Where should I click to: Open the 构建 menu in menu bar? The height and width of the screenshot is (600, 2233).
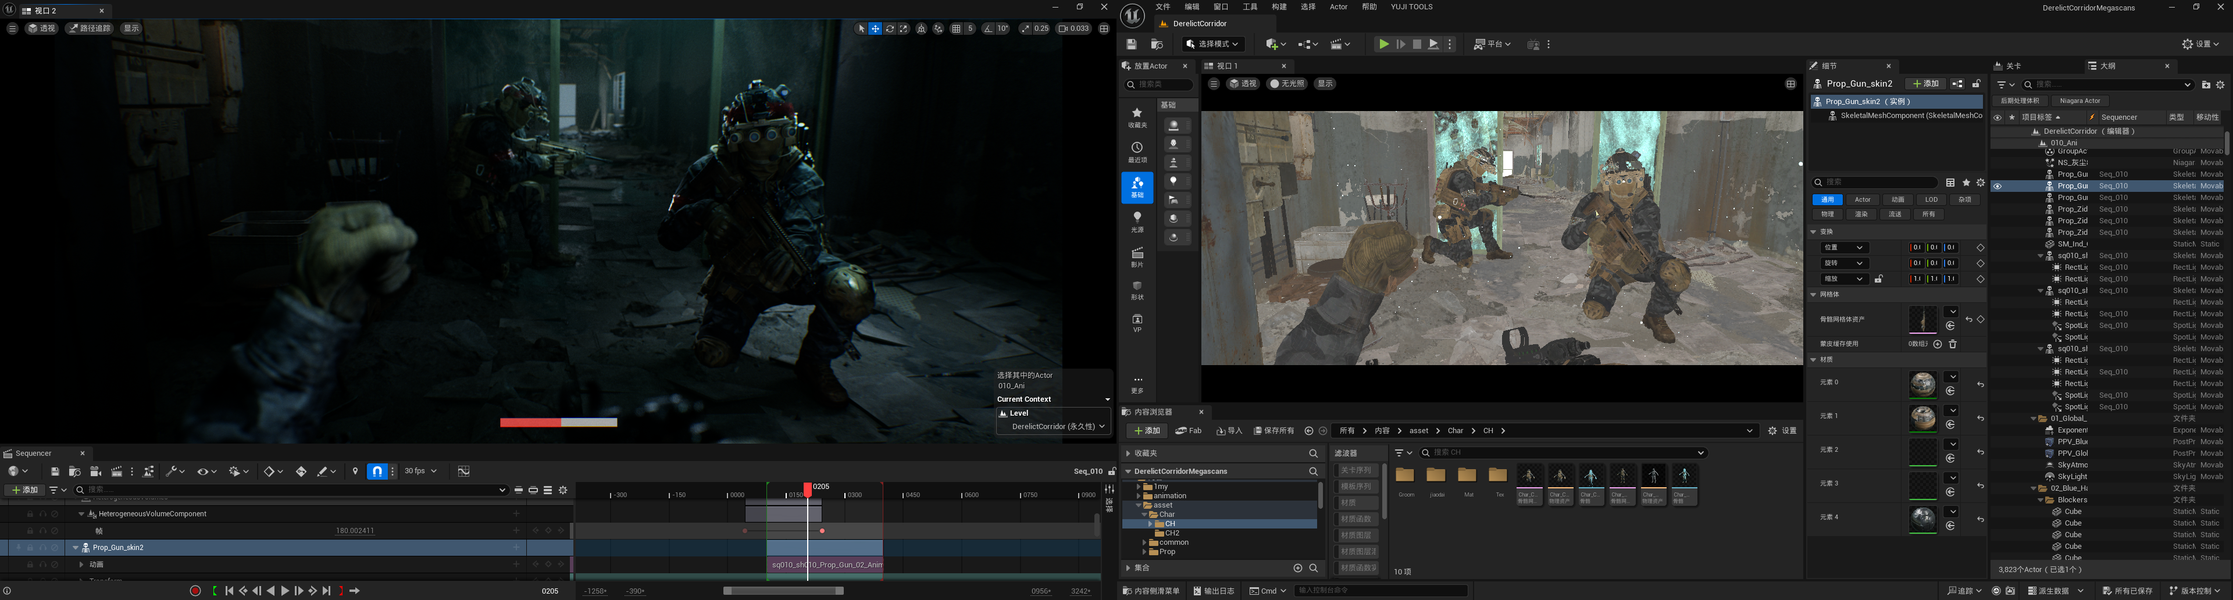1279,7
